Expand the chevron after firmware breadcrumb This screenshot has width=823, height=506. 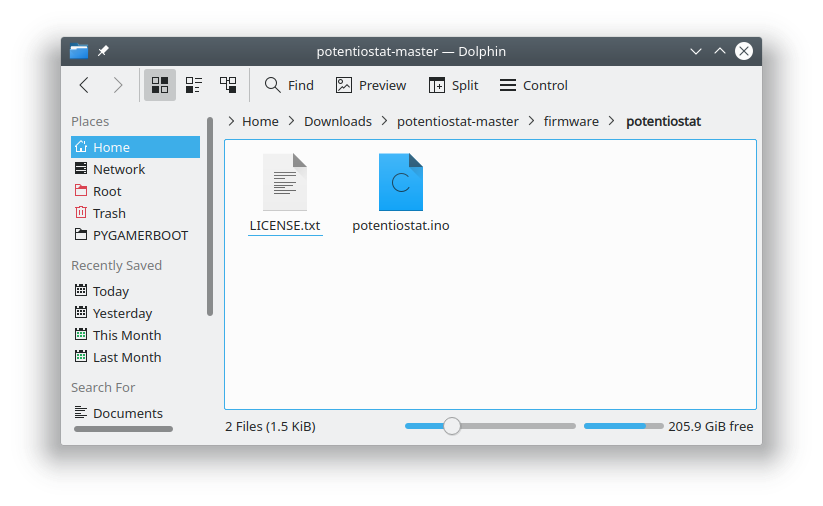(611, 121)
